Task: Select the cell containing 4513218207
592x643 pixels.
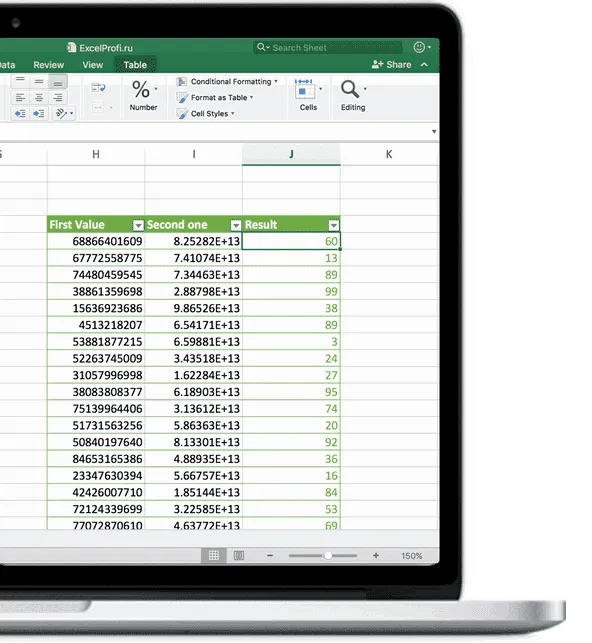Action: [96, 325]
